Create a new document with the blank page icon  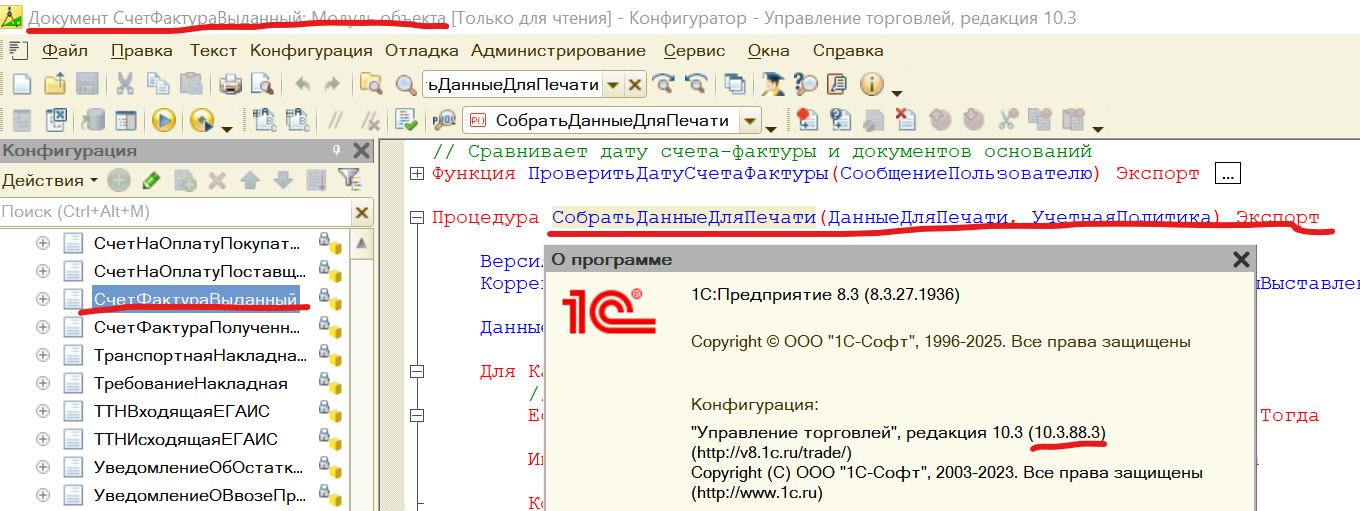[x=21, y=85]
